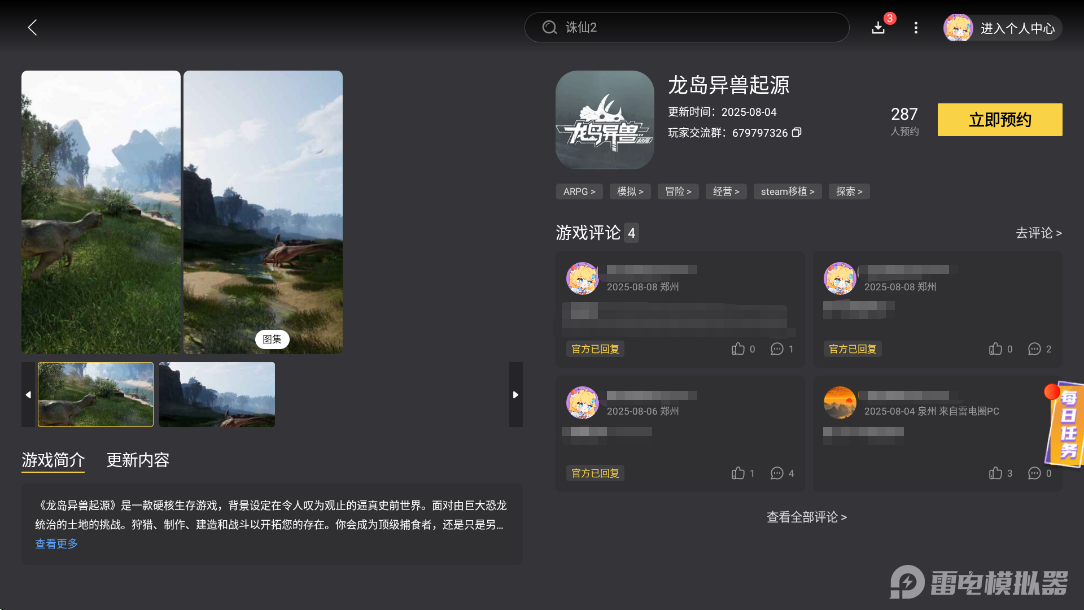Screen dimensions: 1084x610
Task: Select the 游戏简介 tab
Action: point(53,460)
